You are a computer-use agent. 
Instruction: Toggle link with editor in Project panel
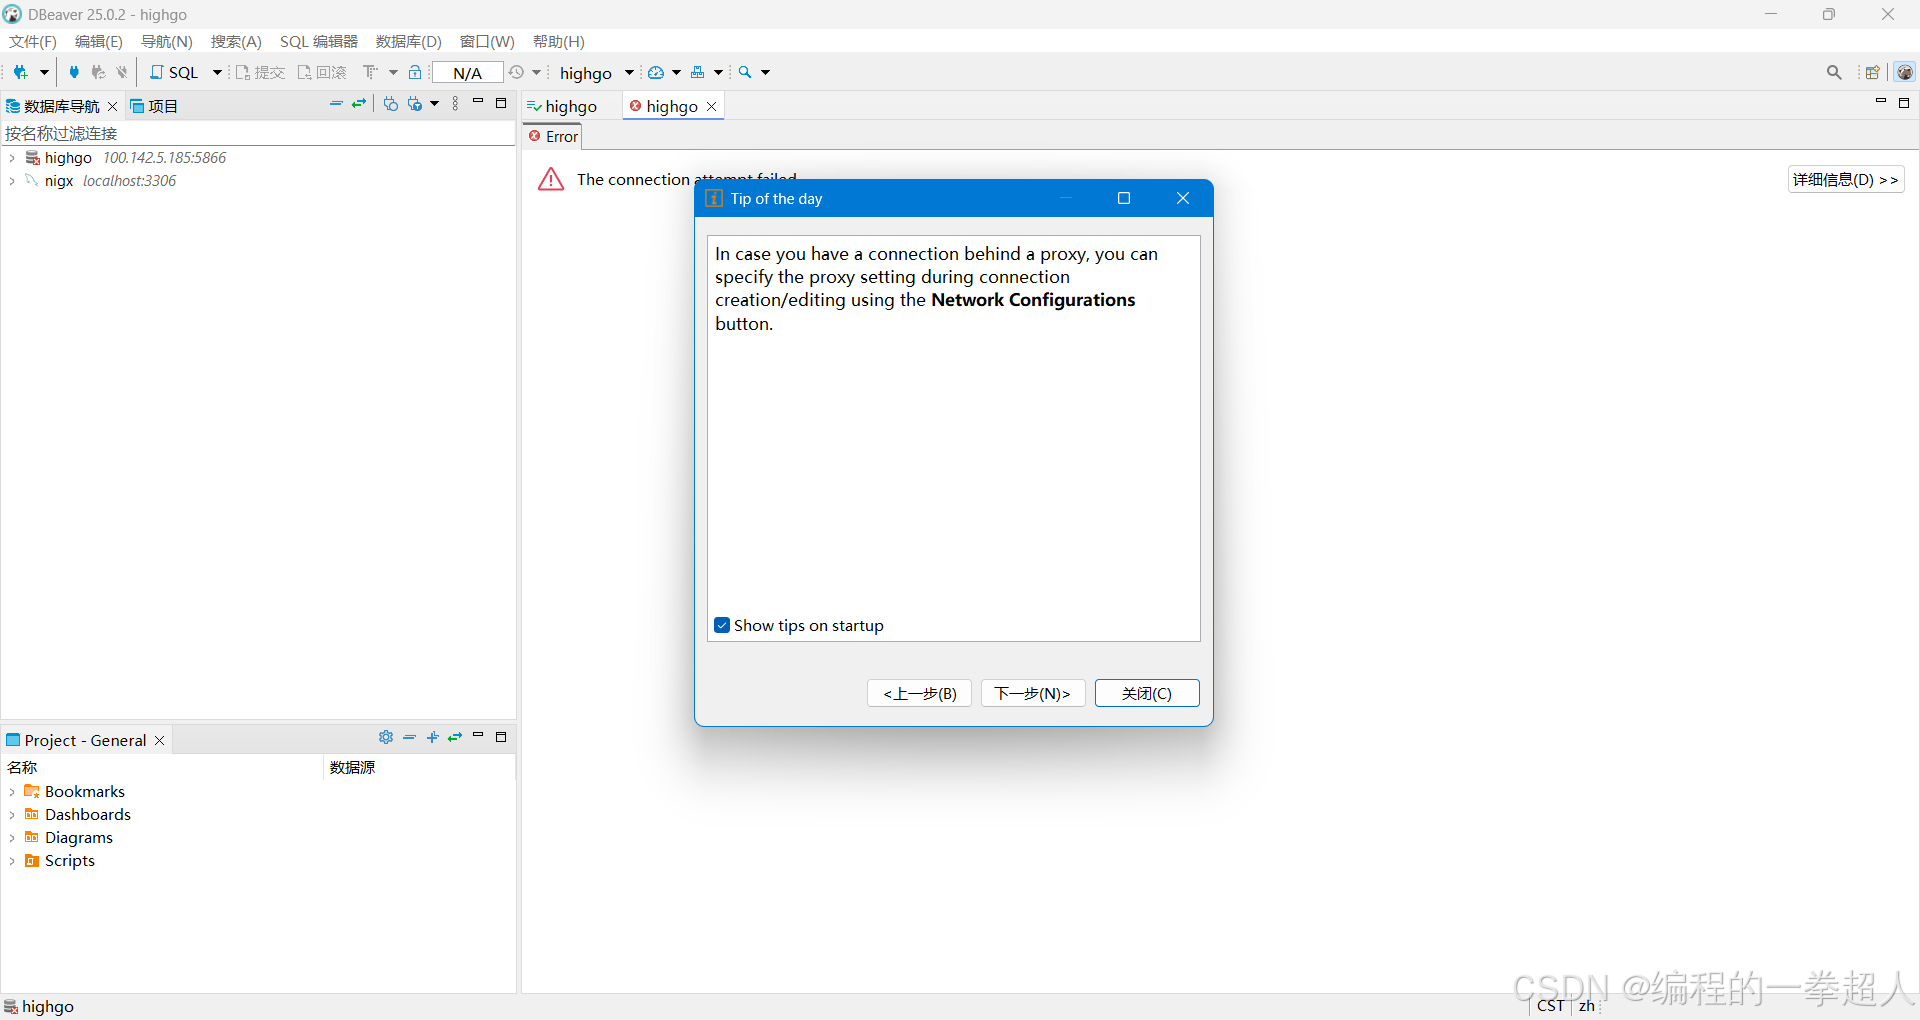(x=455, y=737)
